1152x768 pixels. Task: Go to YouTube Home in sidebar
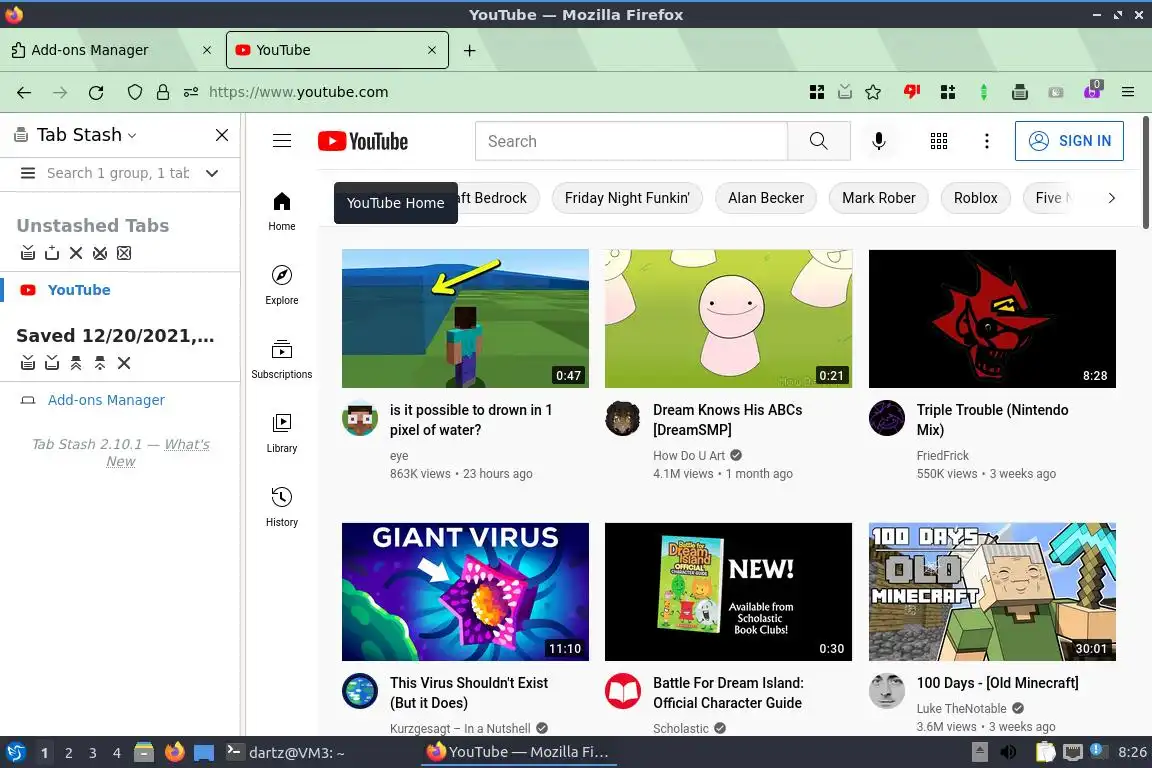(x=282, y=211)
